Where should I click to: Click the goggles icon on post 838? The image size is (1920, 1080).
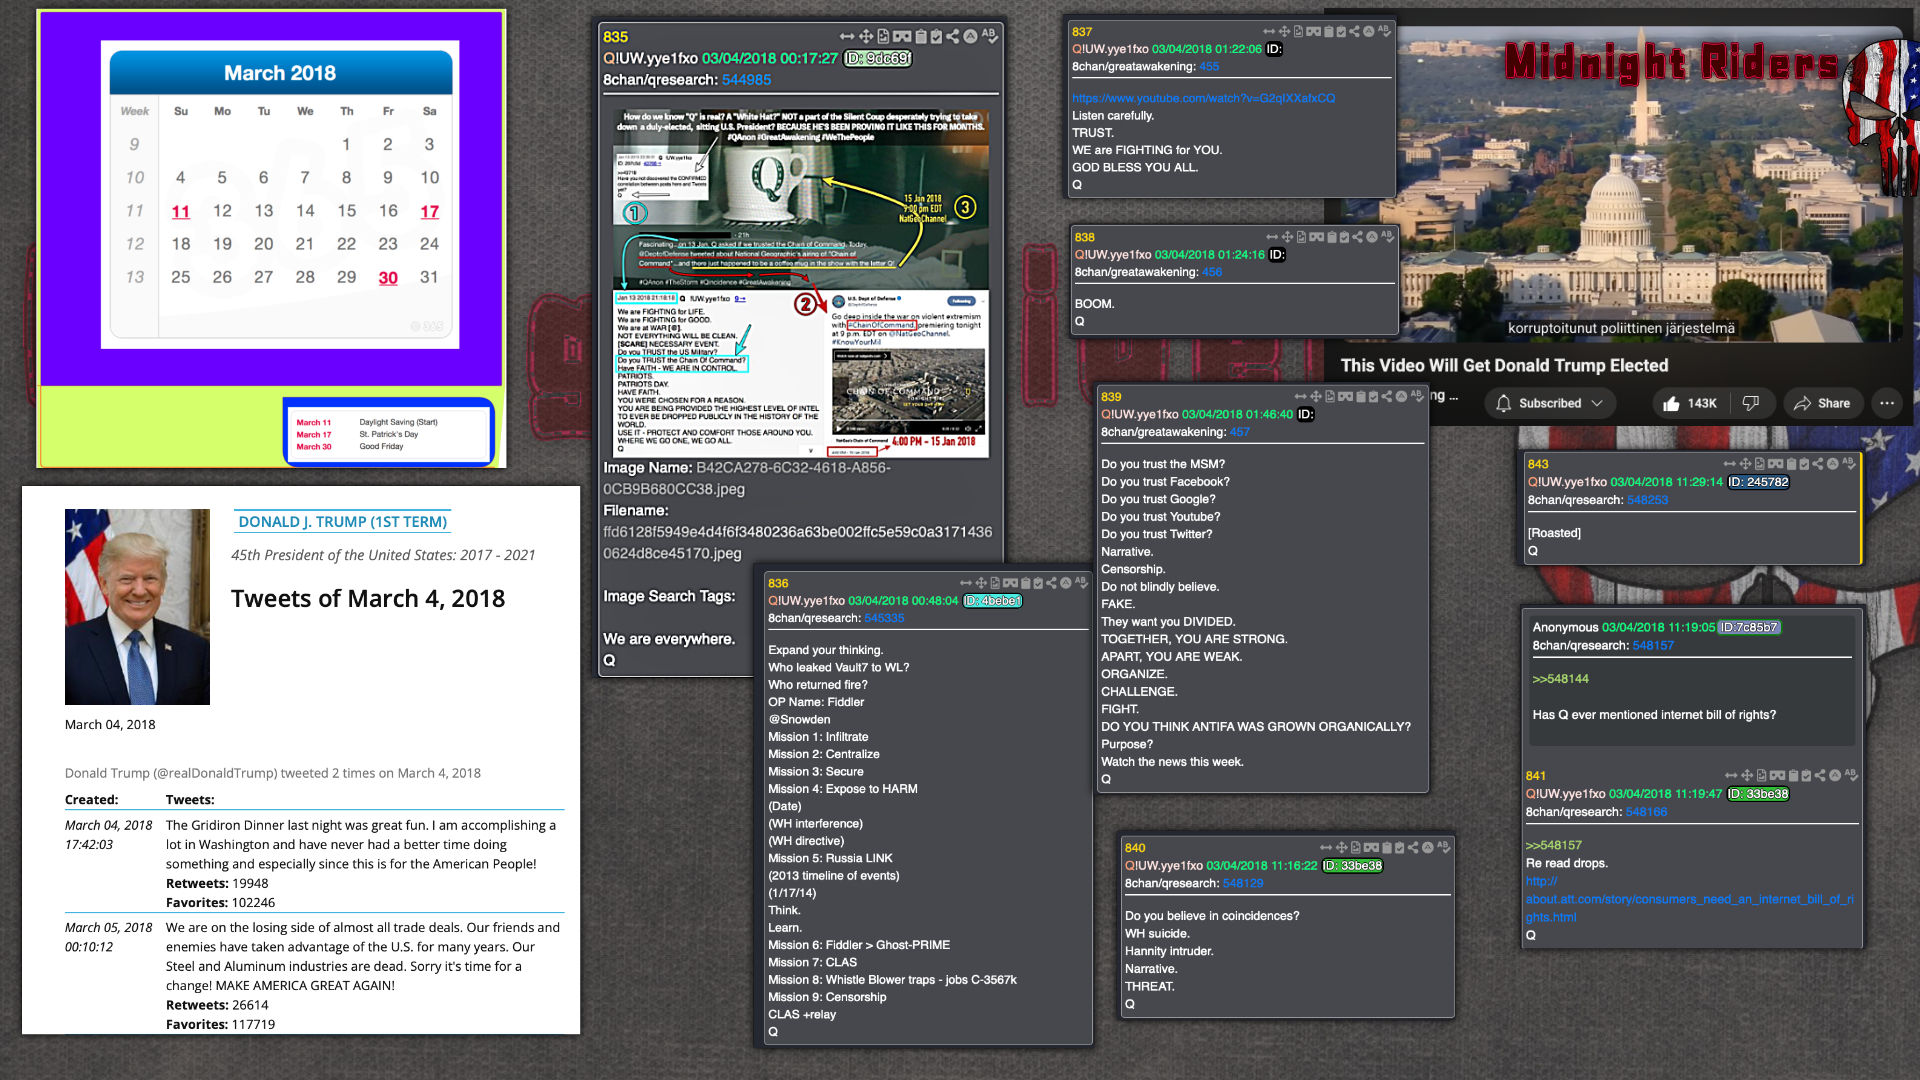[1317, 237]
